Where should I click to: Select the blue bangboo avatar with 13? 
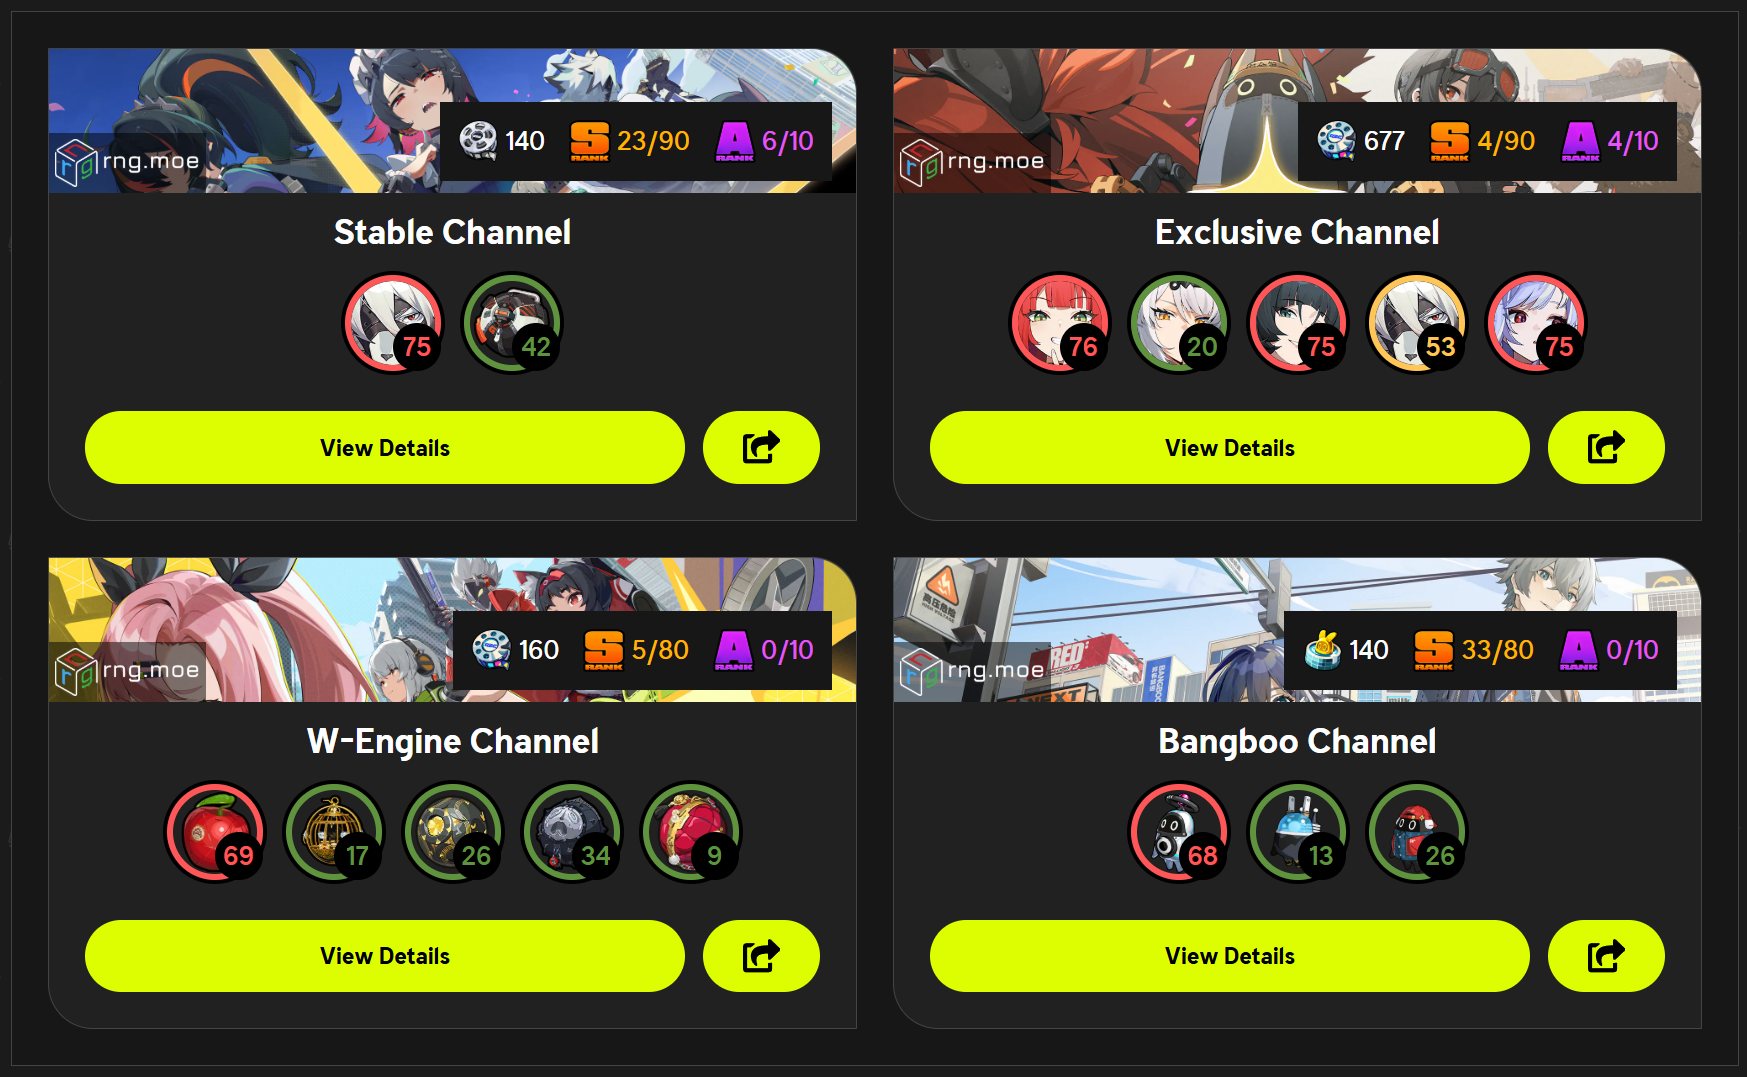pyautogui.click(x=1298, y=832)
